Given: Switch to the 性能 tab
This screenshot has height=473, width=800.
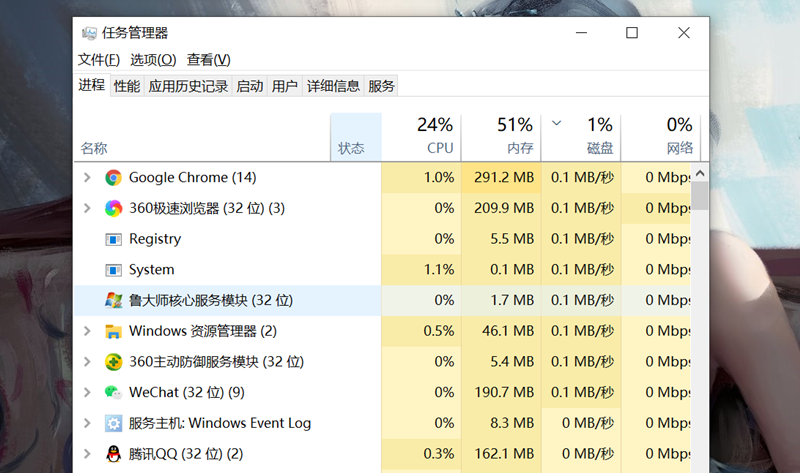Looking at the screenshot, I should click(x=127, y=86).
